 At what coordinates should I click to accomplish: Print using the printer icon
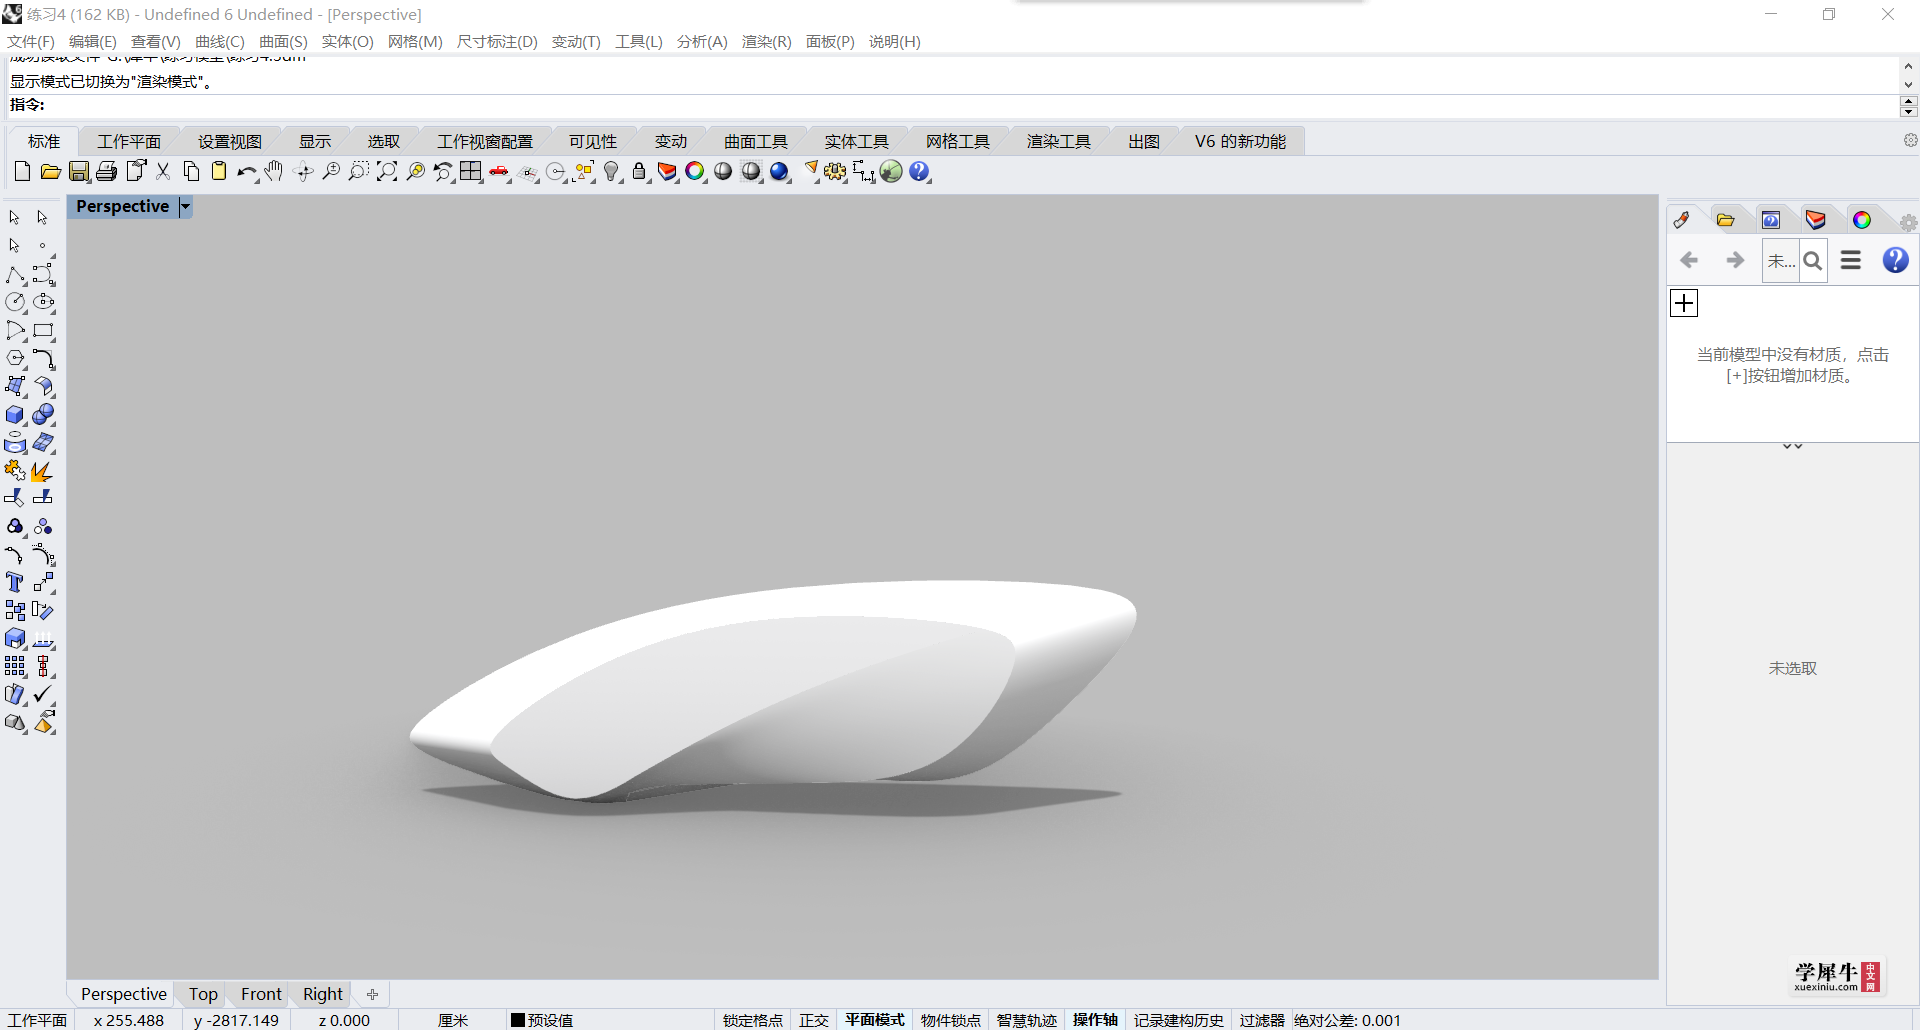click(x=107, y=172)
